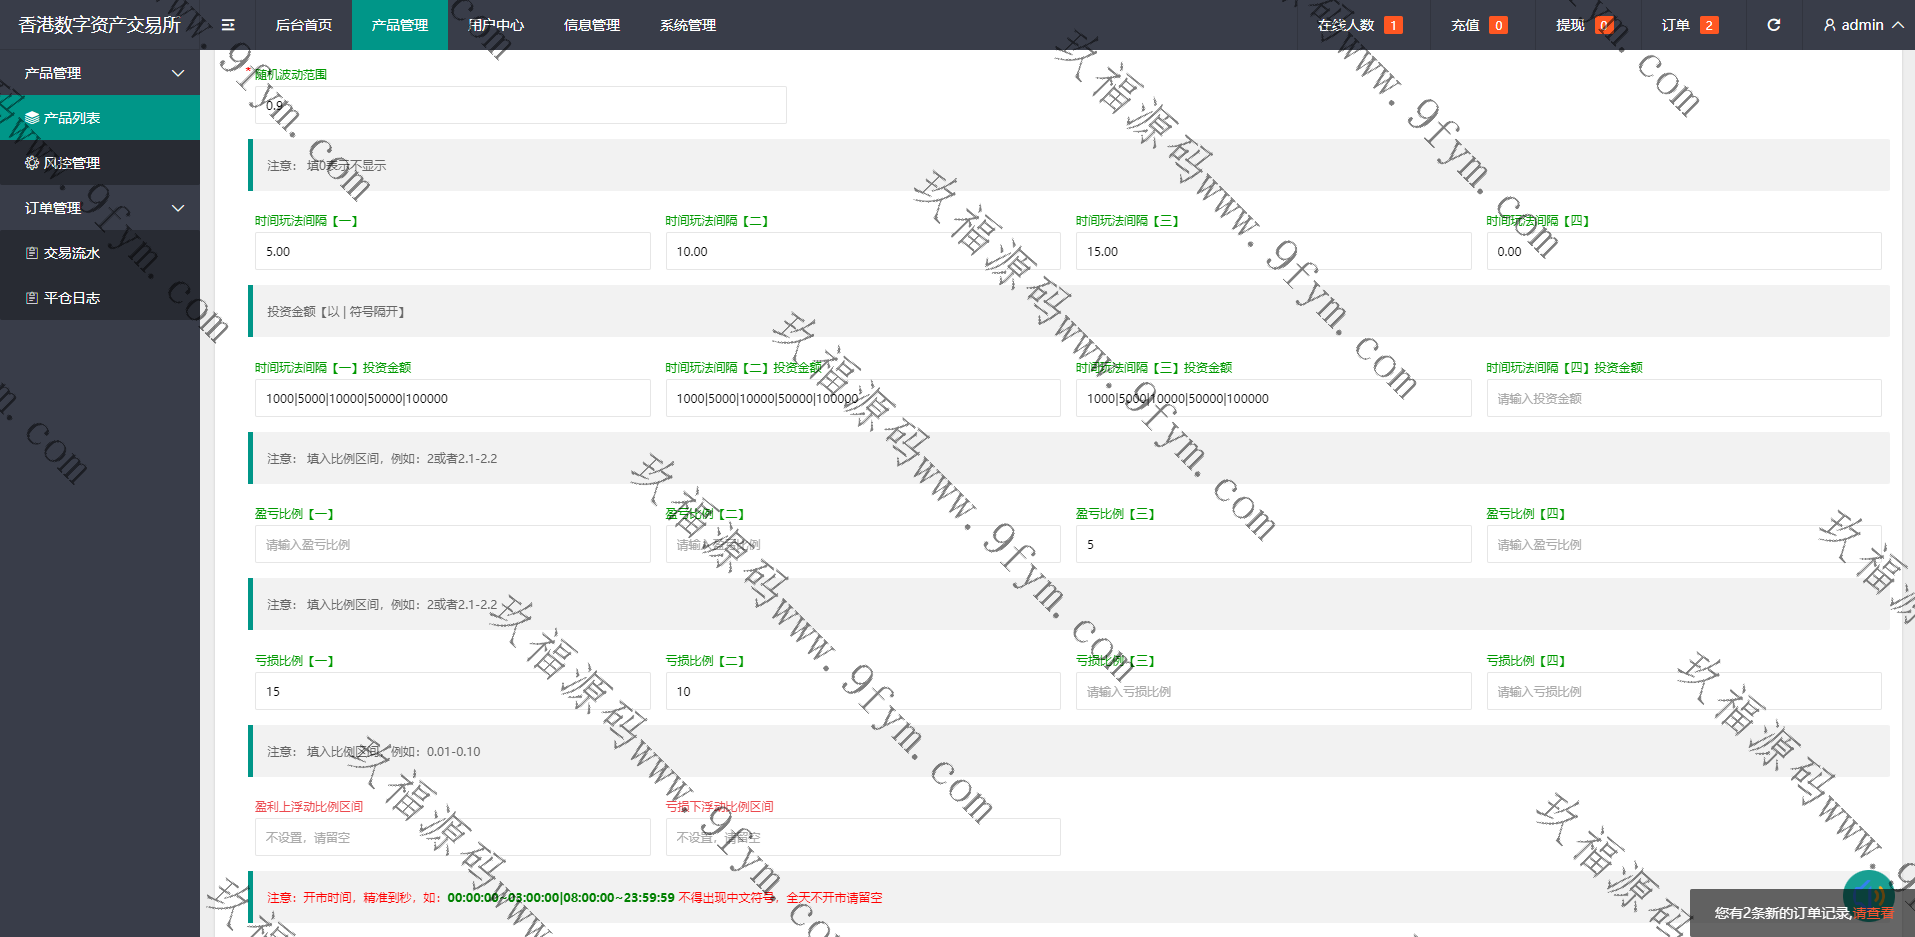Image resolution: width=1915 pixels, height=937 pixels.
Task: Collapse the 订单管理 sidebar group
Action: [x=178, y=208]
